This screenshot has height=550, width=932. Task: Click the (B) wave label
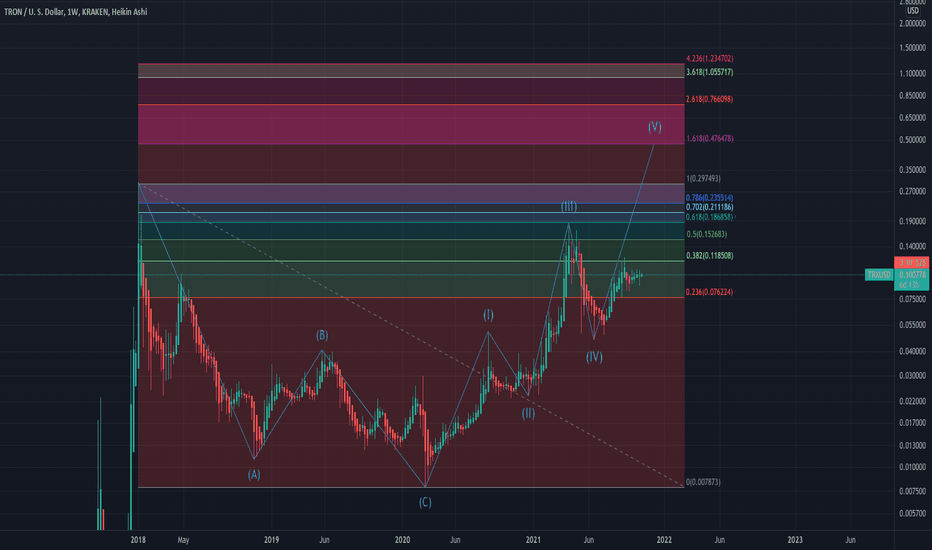click(322, 335)
